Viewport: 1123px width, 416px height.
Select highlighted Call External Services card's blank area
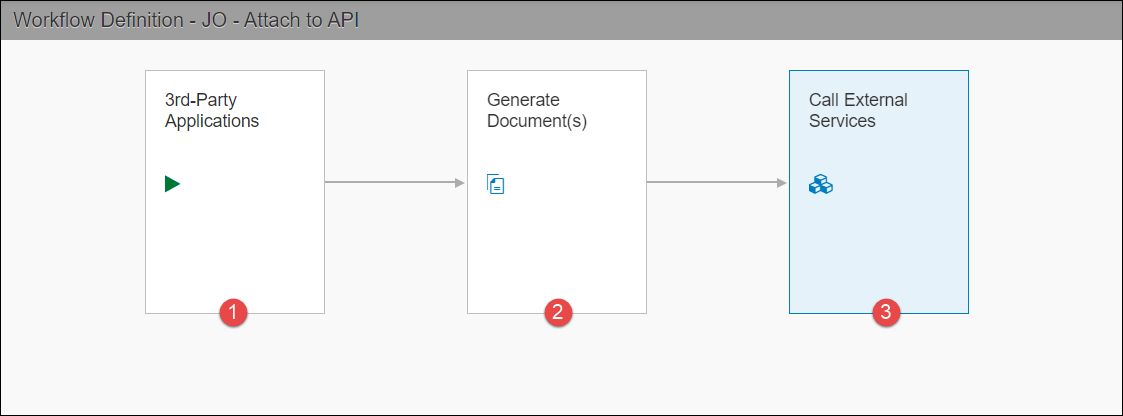pyautogui.click(x=879, y=250)
